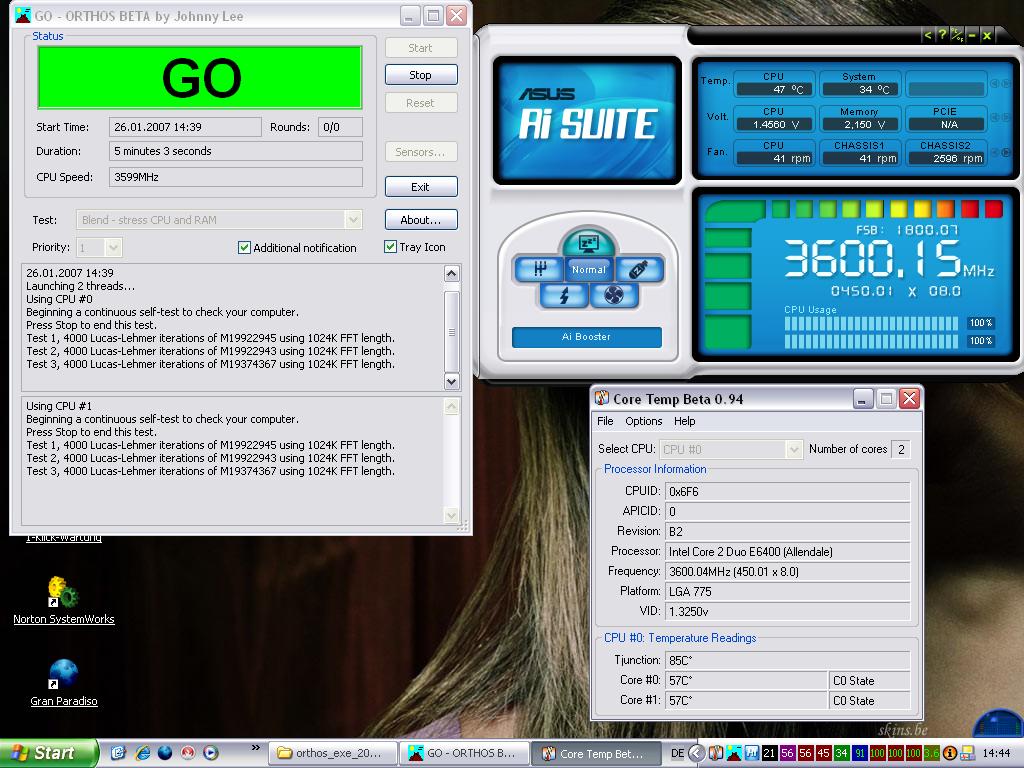The image size is (1024, 768).
Task: Click the AI Suite collapse arrow icon
Action: click(x=927, y=35)
